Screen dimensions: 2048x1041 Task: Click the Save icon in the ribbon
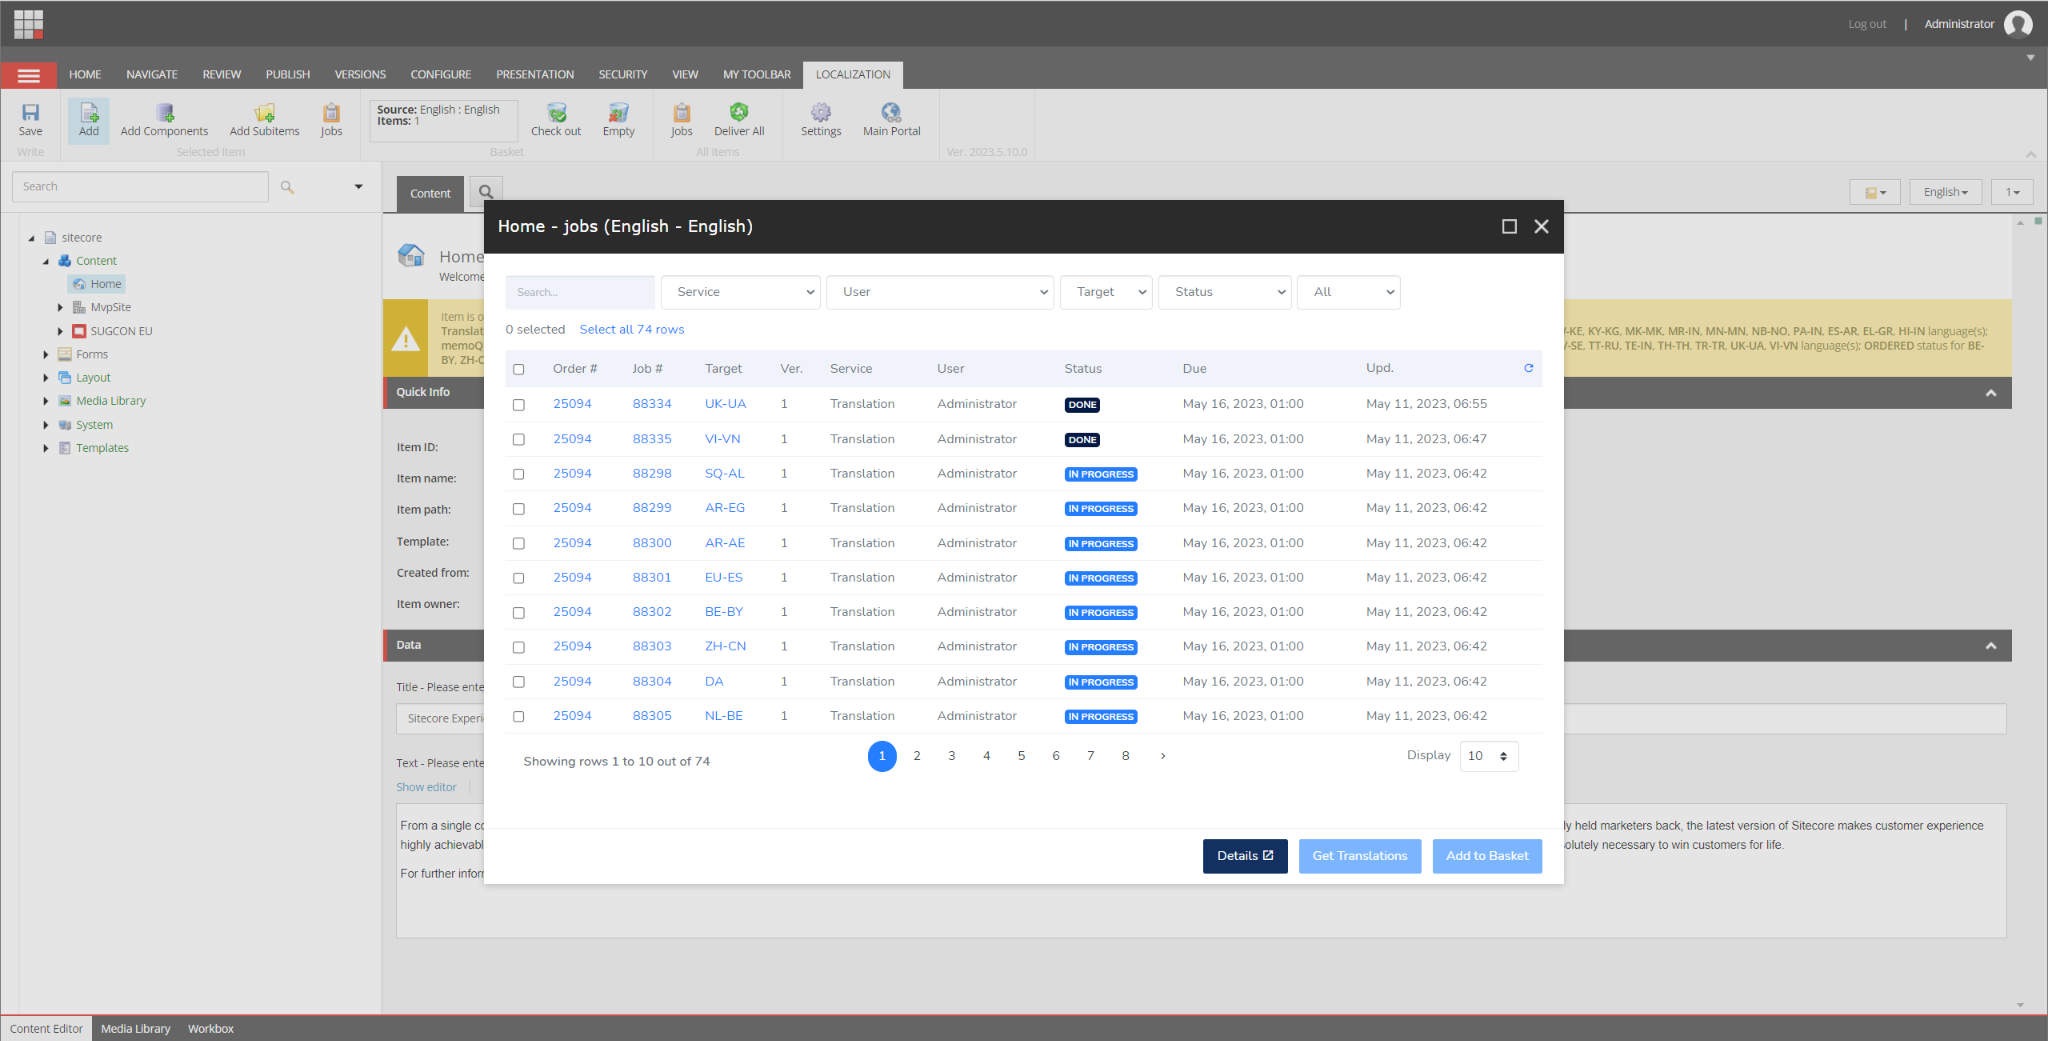click(31, 112)
